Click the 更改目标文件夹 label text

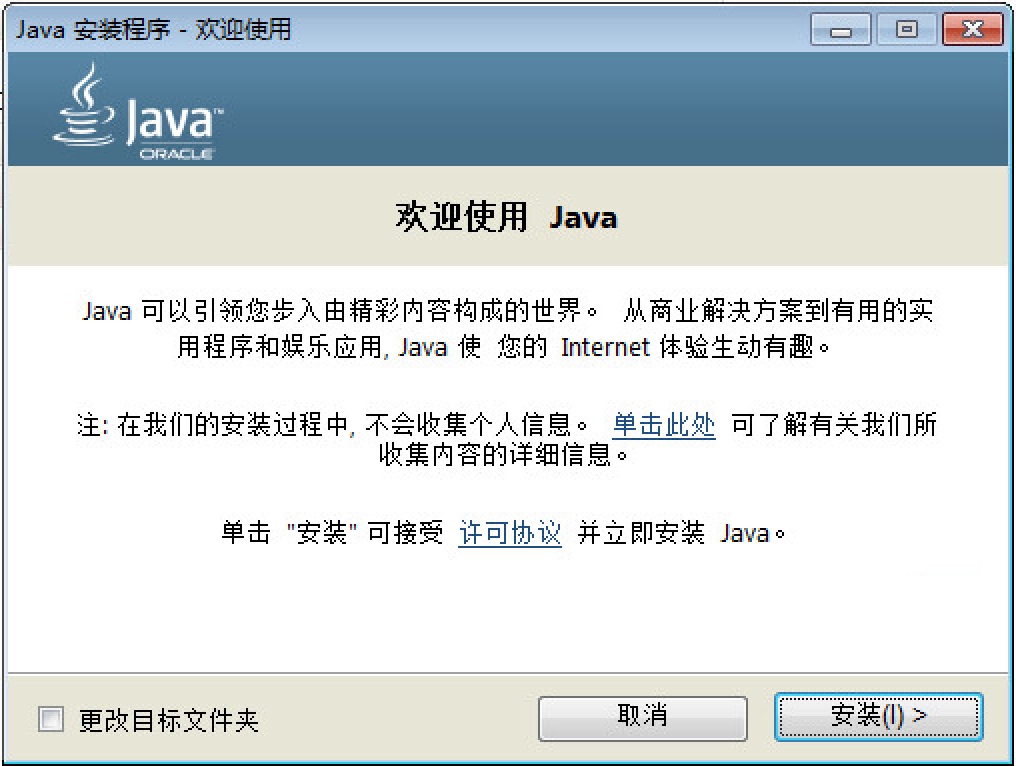(168, 720)
